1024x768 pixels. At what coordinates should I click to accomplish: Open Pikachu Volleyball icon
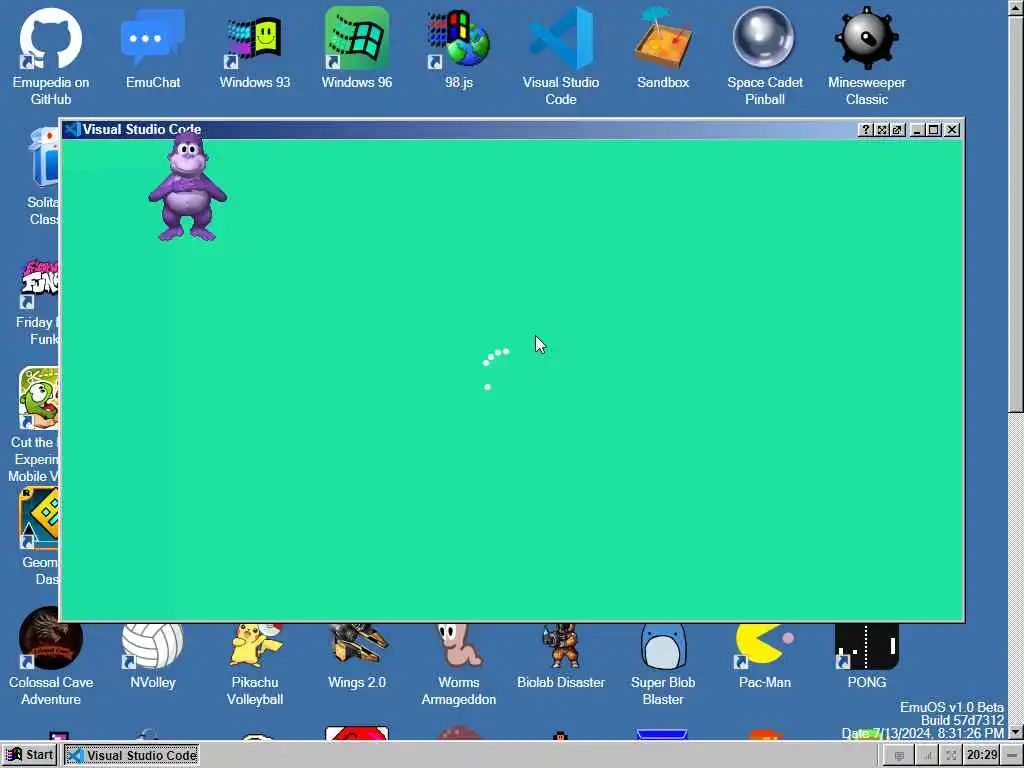[255, 663]
